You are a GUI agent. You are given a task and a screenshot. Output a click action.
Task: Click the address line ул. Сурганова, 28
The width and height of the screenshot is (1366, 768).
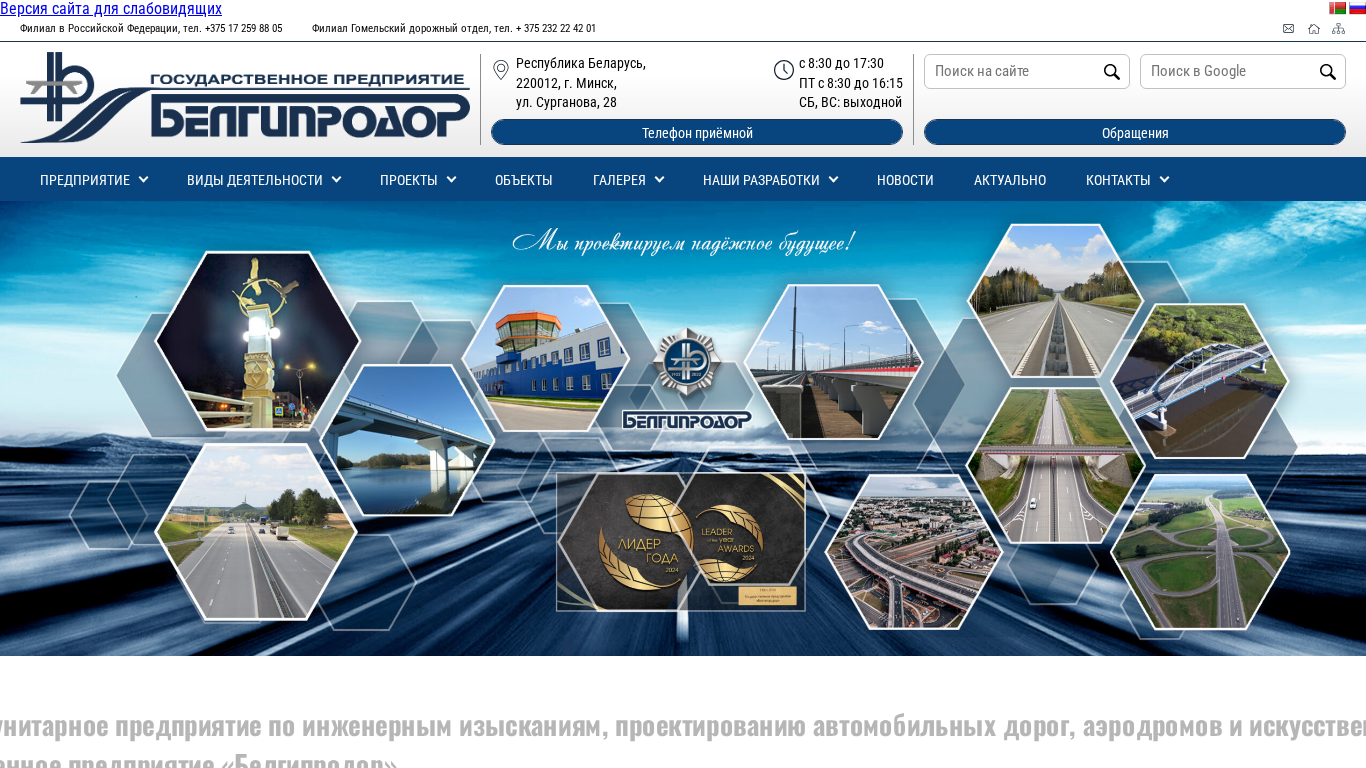pyautogui.click(x=566, y=102)
